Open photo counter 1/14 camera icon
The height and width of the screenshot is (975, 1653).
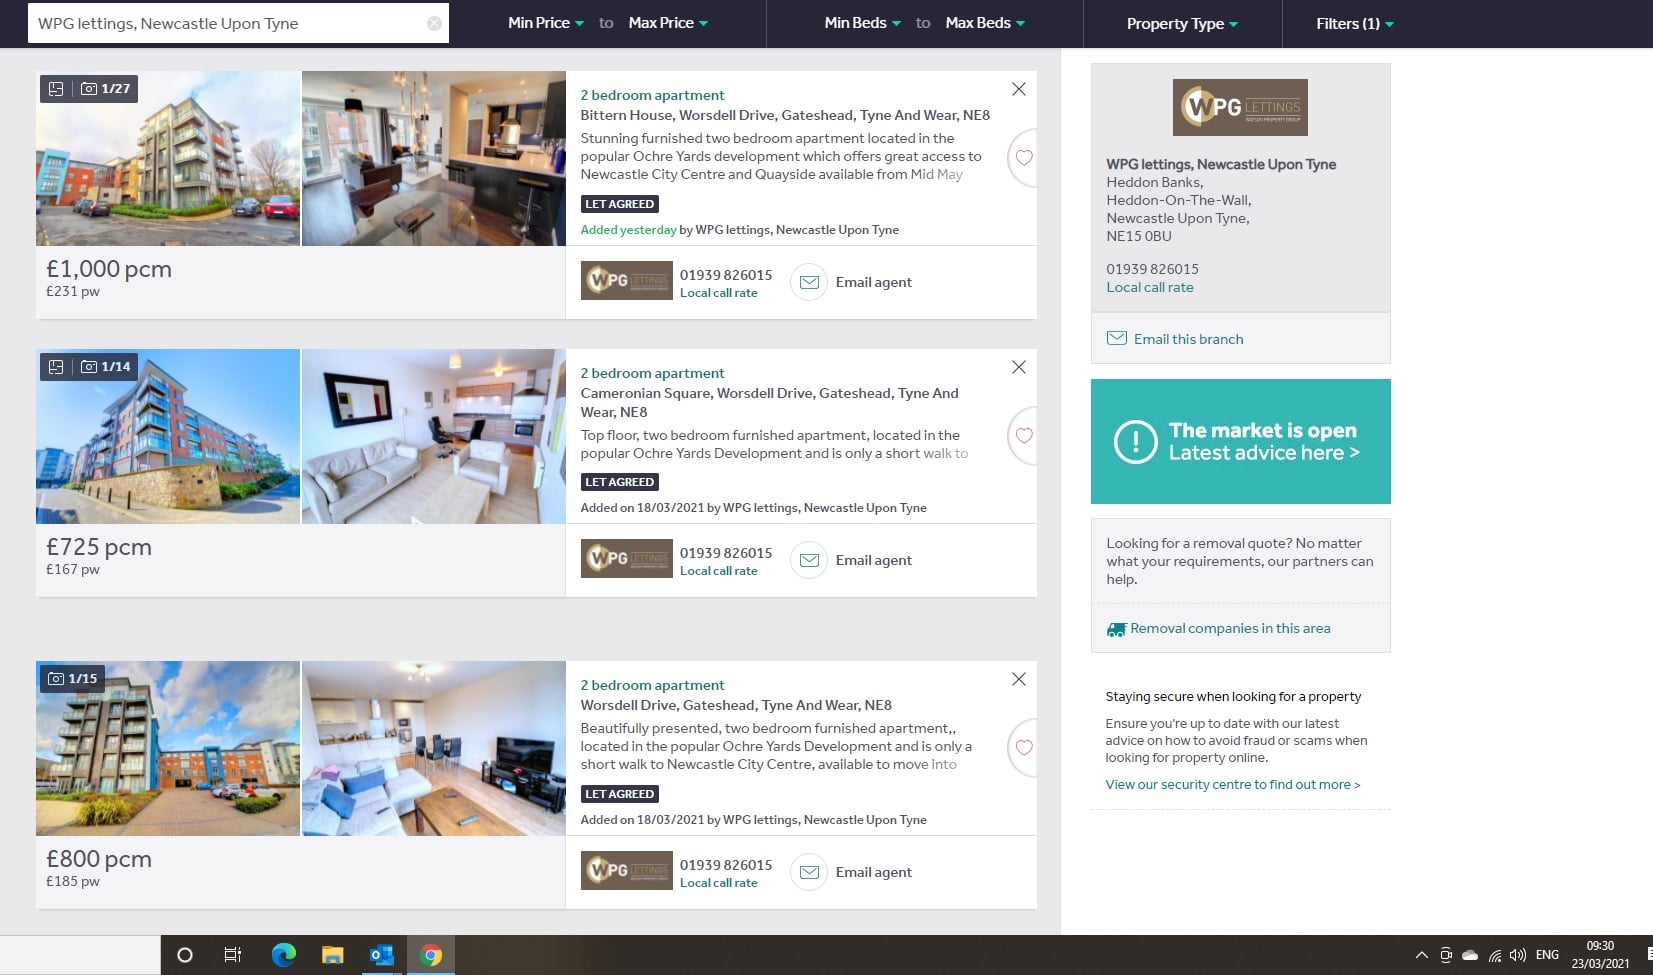click(89, 366)
